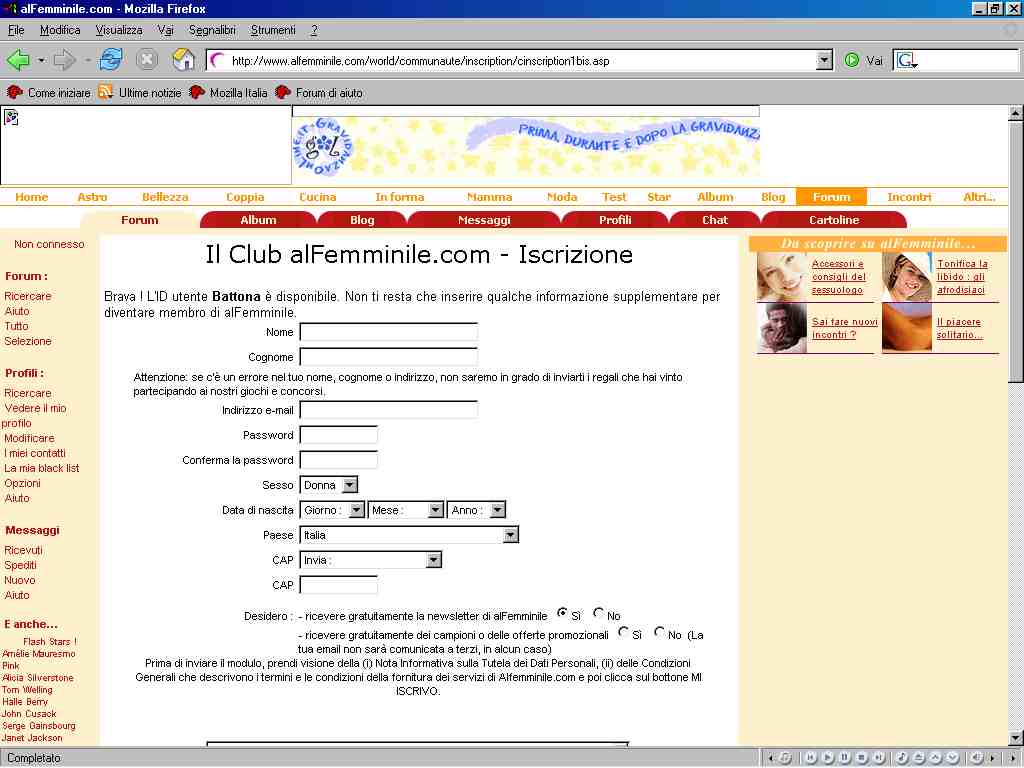Click the page icon in the address bar
The height and width of the screenshot is (768, 1024).
(219, 61)
